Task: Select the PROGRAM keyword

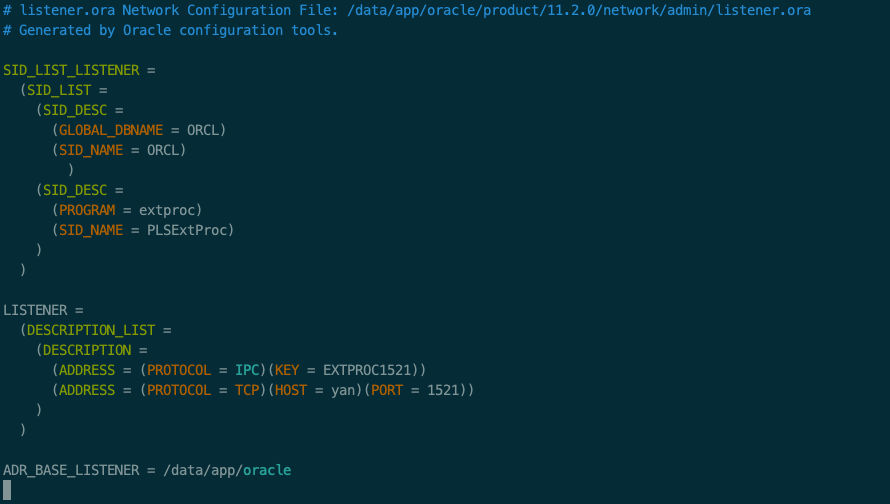Action: point(87,210)
